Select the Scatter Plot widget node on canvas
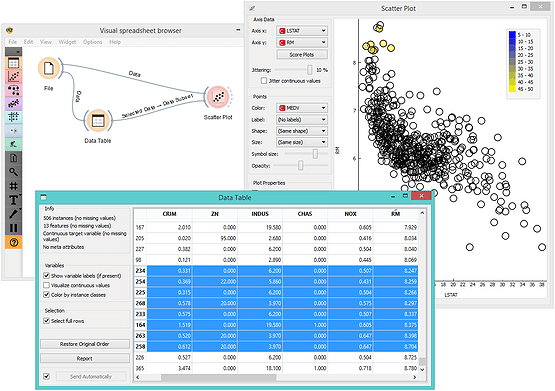This screenshot has width=555, height=391. (x=218, y=97)
